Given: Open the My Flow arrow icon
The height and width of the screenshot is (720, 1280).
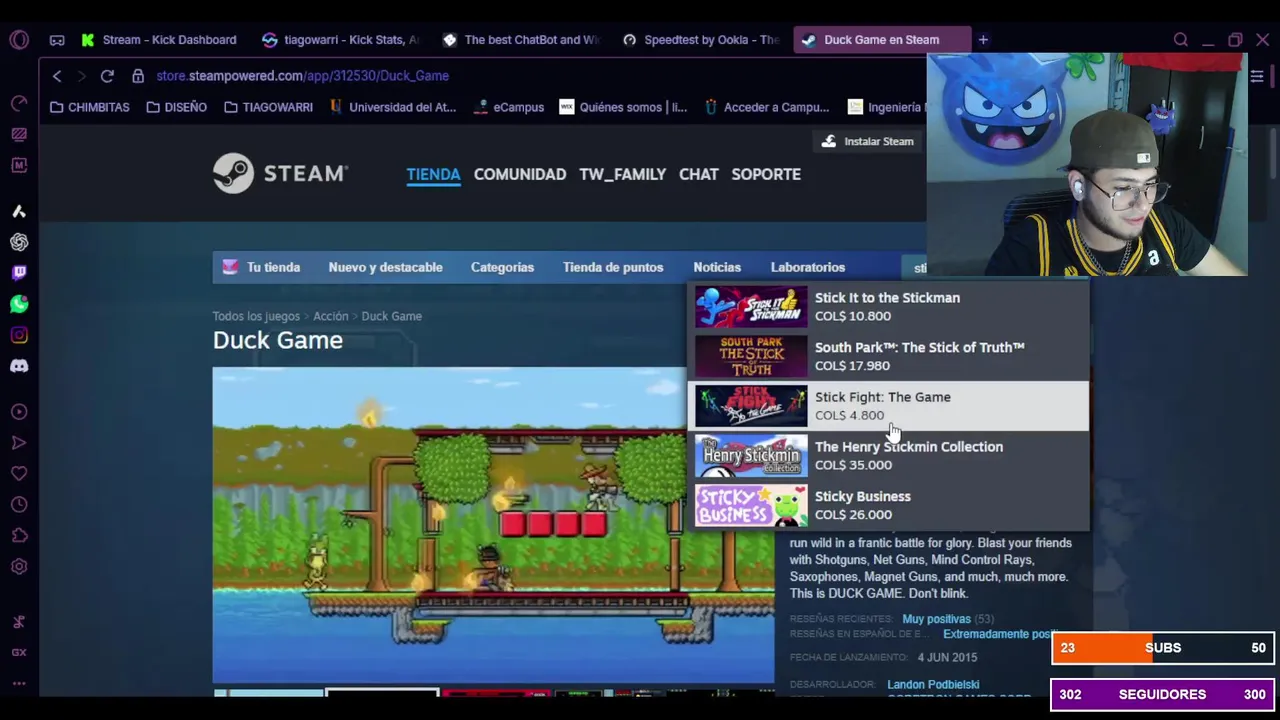Looking at the screenshot, I should coord(19,443).
